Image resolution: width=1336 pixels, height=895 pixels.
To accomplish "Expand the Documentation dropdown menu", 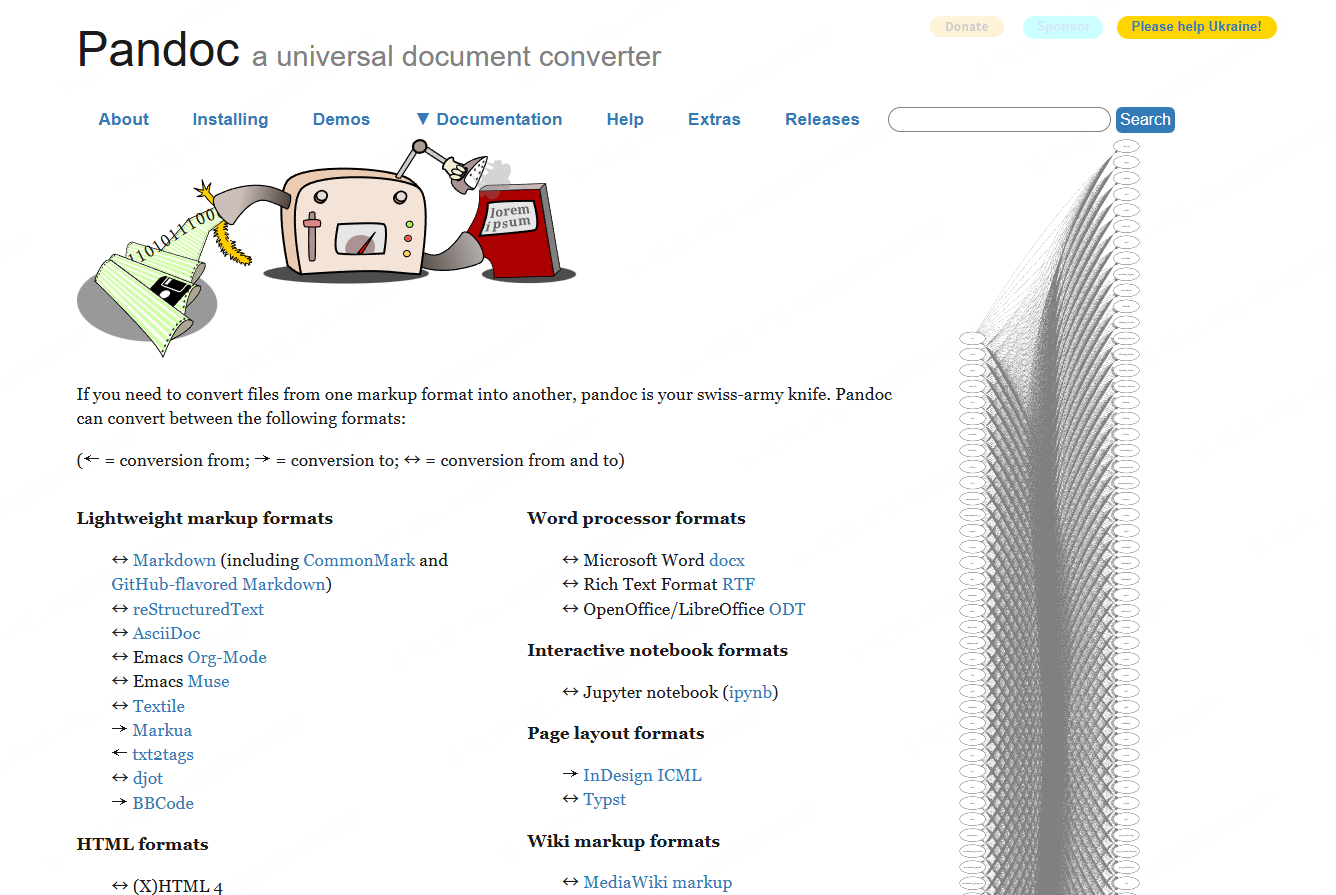I will [489, 119].
